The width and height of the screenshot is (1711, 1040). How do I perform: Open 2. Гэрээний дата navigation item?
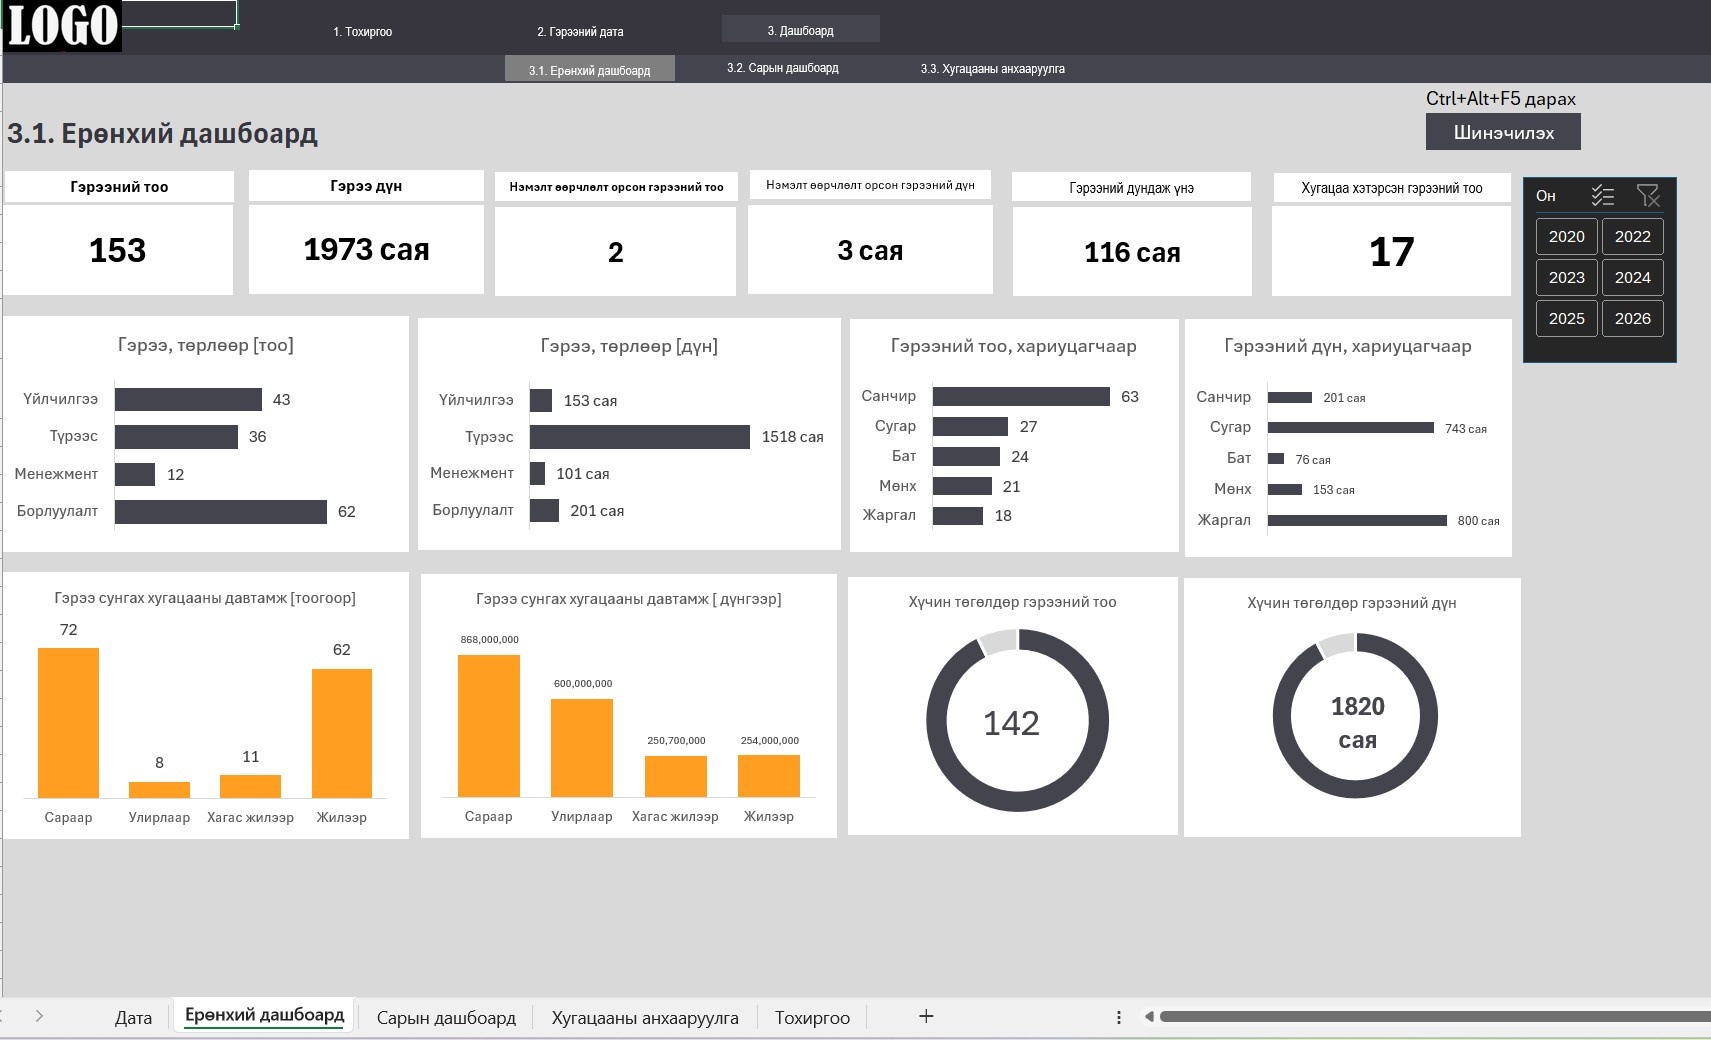[x=580, y=32]
